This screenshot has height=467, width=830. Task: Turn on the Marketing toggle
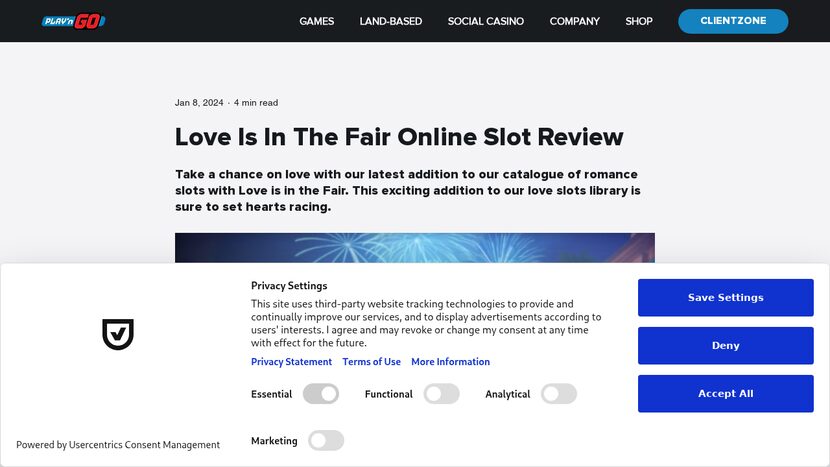(x=326, y=440)
